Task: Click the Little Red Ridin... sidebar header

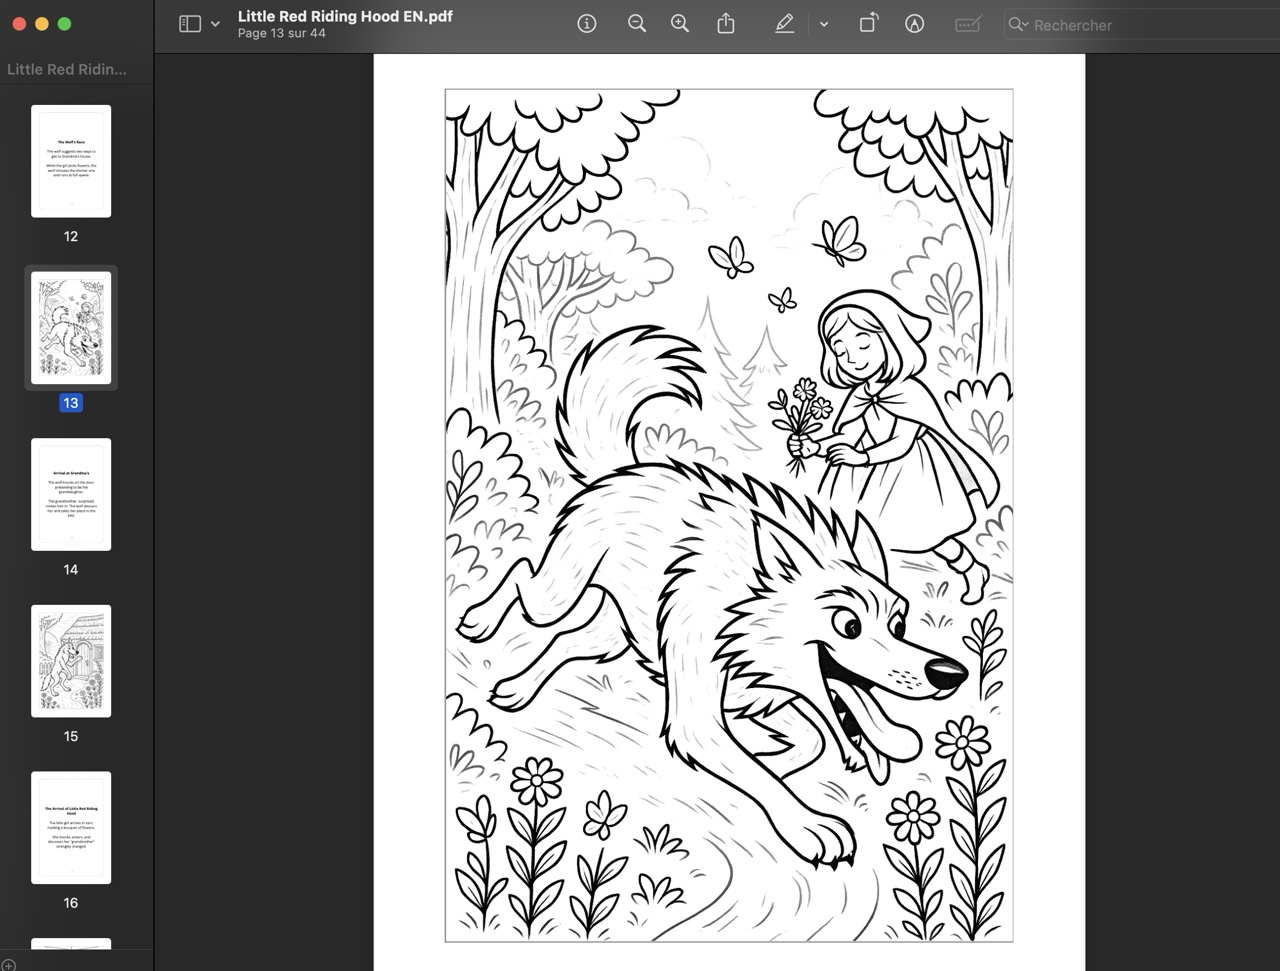Action: (x=67, y=69)
